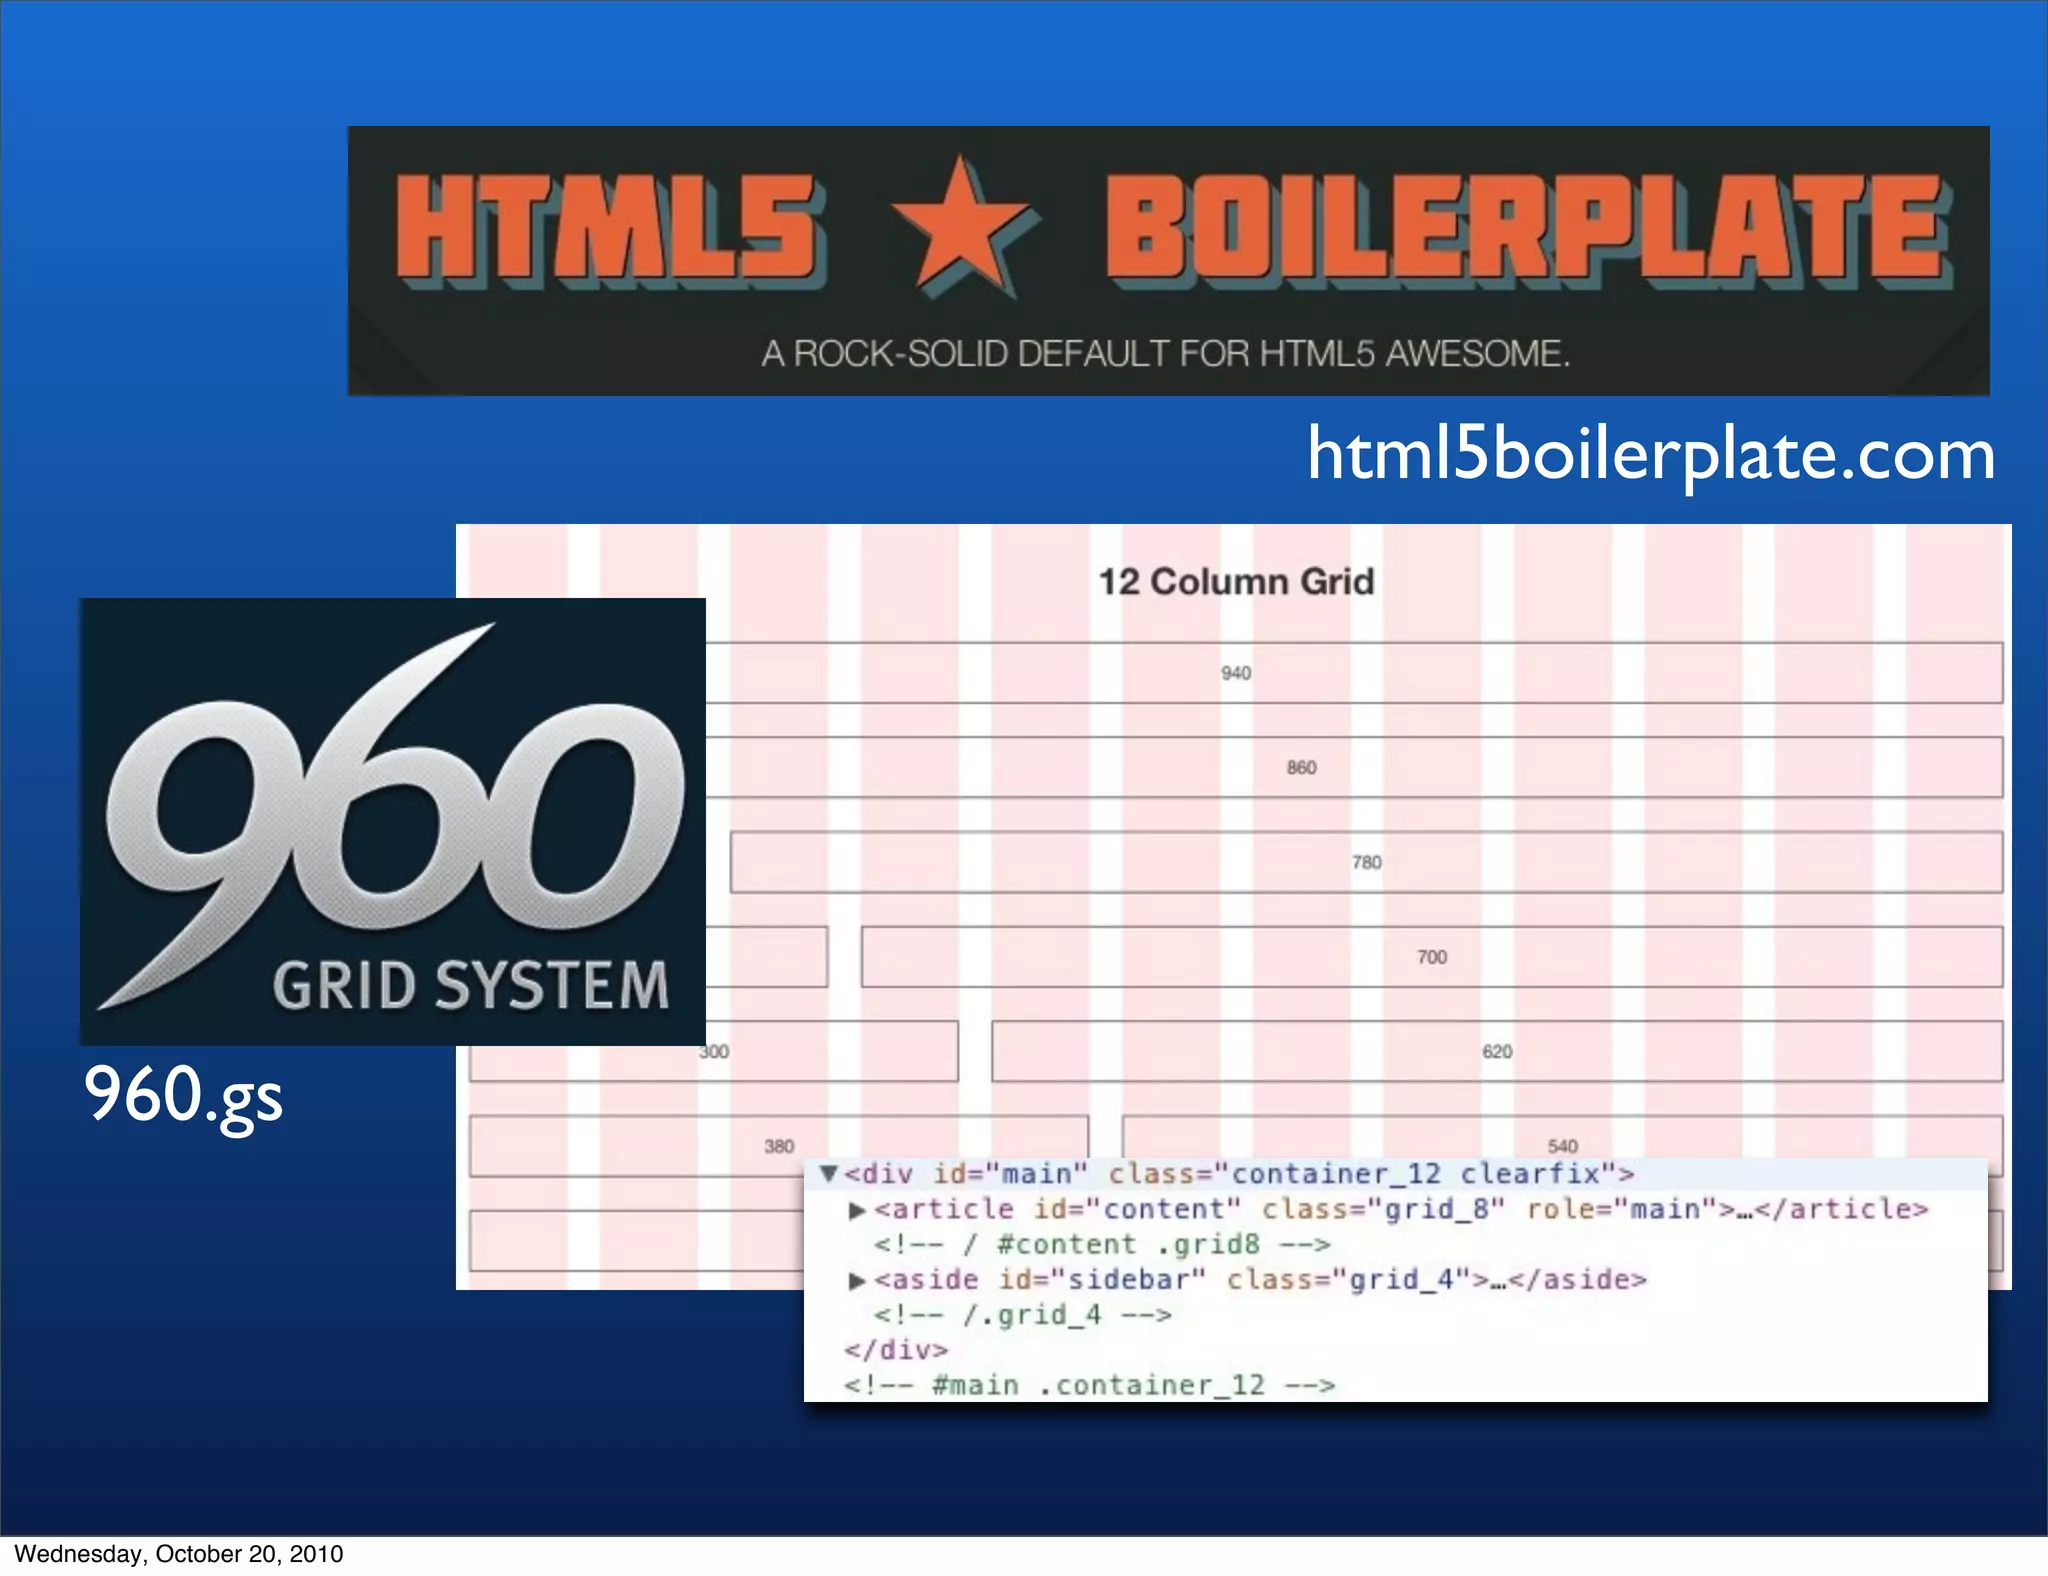The image size is (2048, 1576).
Task: Open the 960.gs link
Action: [x=184, y=1096]
